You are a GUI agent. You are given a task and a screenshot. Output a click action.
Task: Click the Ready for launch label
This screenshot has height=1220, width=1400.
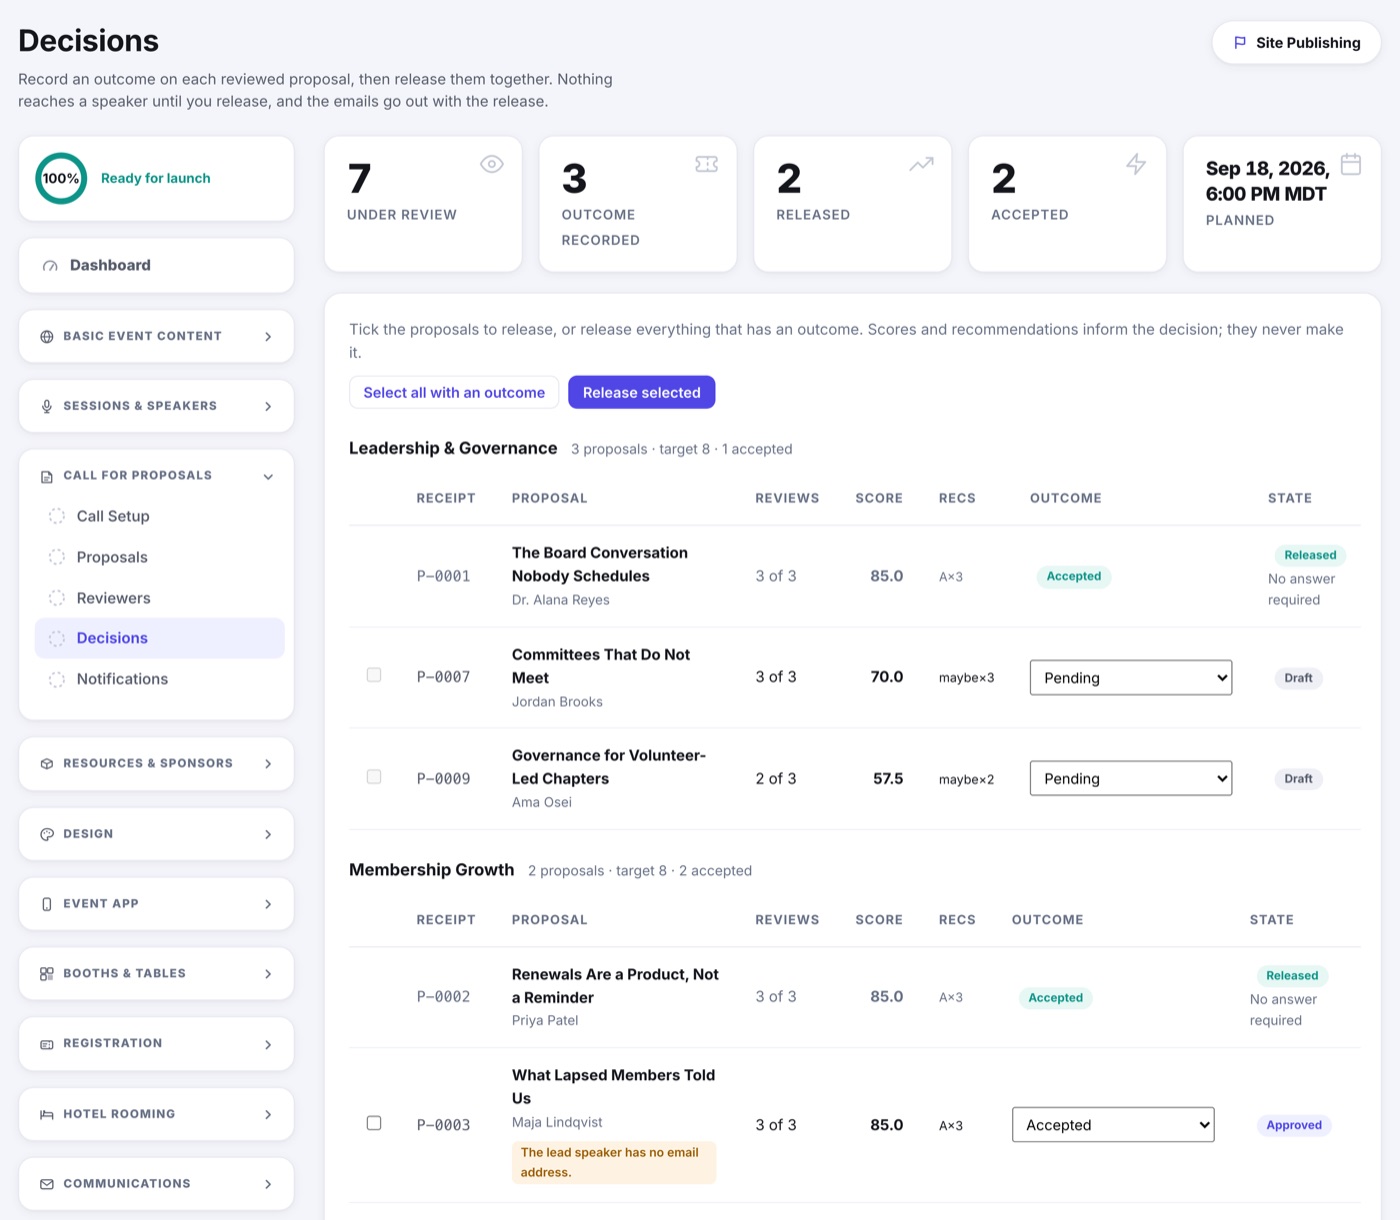pos(156,178)
